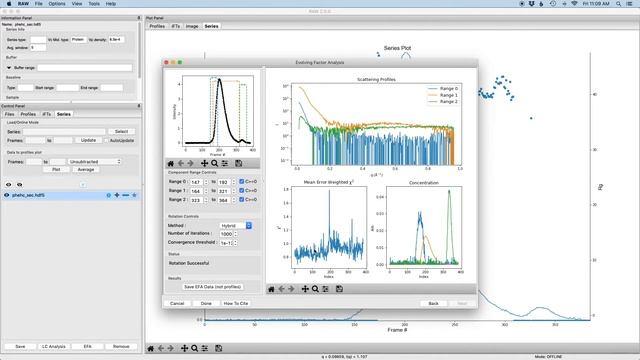Show info for phehc_sec.hdf5 item
The width and height of the screenshot is (640, 360).
(x=109, y=195)
